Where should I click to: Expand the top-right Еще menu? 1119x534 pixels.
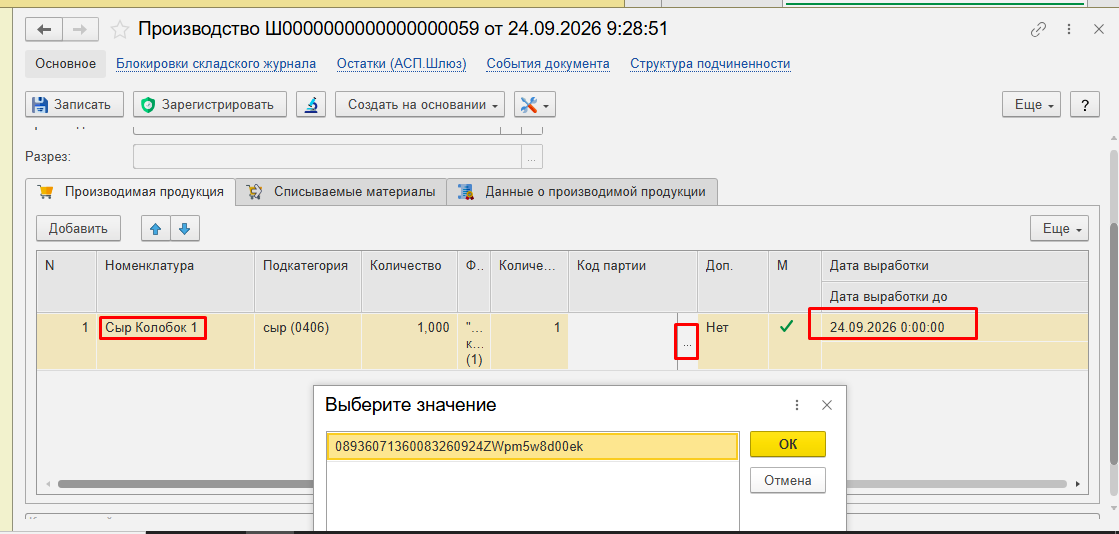click(1031, 104)
